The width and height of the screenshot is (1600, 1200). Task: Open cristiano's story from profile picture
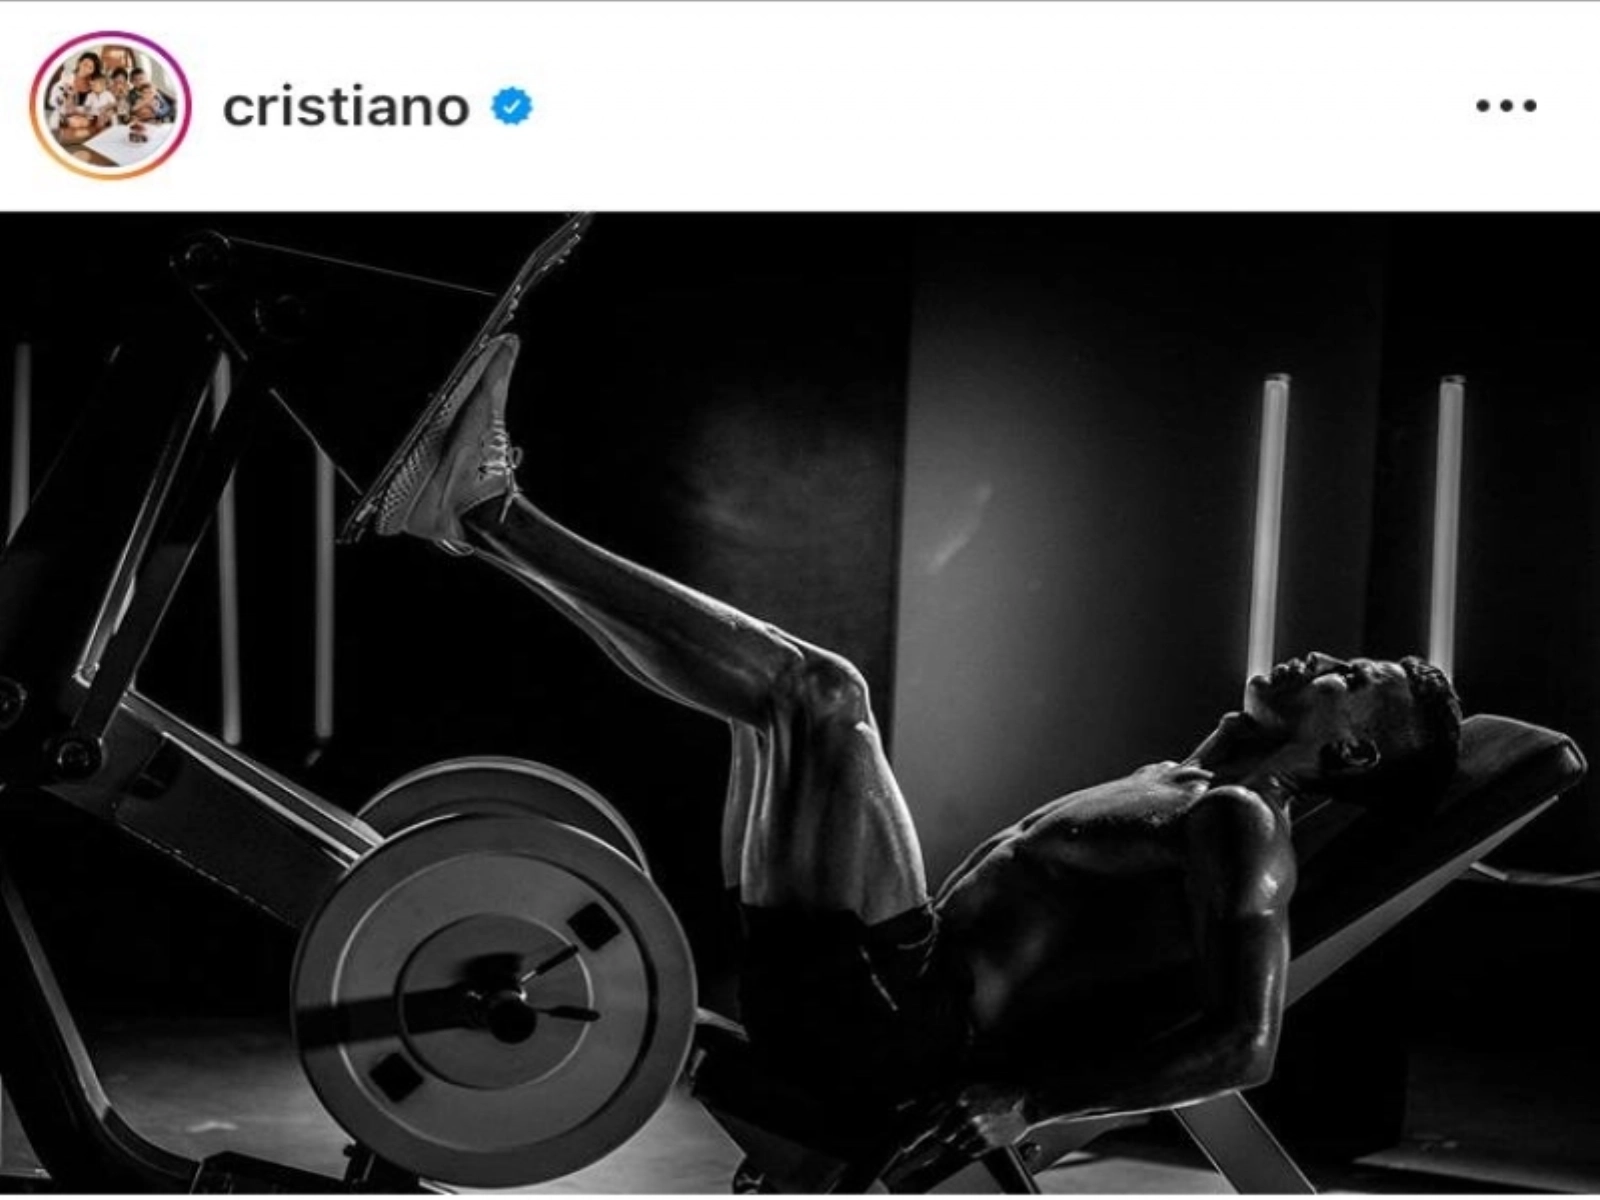(110, 105)
